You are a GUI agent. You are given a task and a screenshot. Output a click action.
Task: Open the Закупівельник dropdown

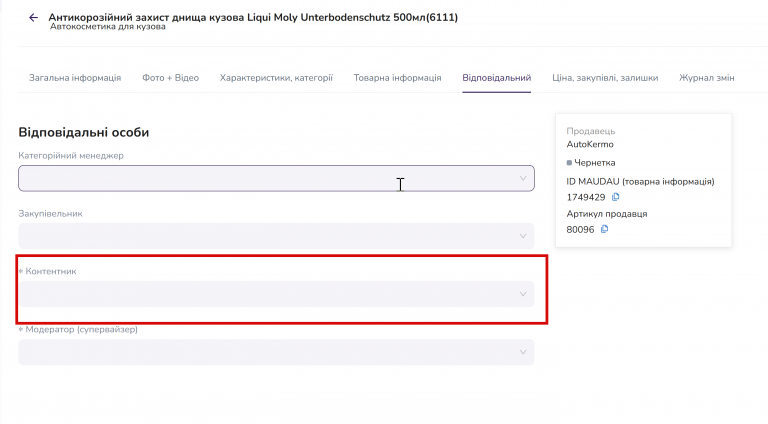coord(276,236)
